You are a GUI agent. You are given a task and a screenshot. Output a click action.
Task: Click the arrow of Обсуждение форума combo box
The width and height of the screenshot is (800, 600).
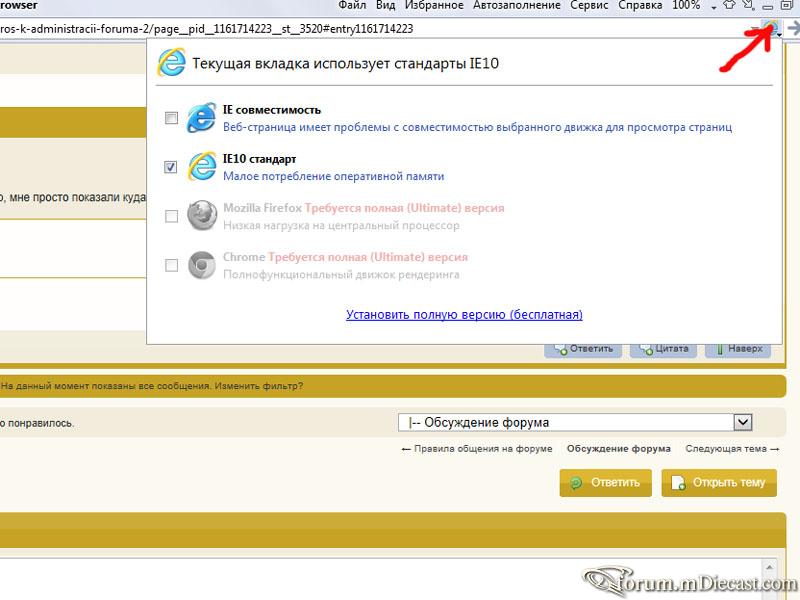click(x=742, y=422)
